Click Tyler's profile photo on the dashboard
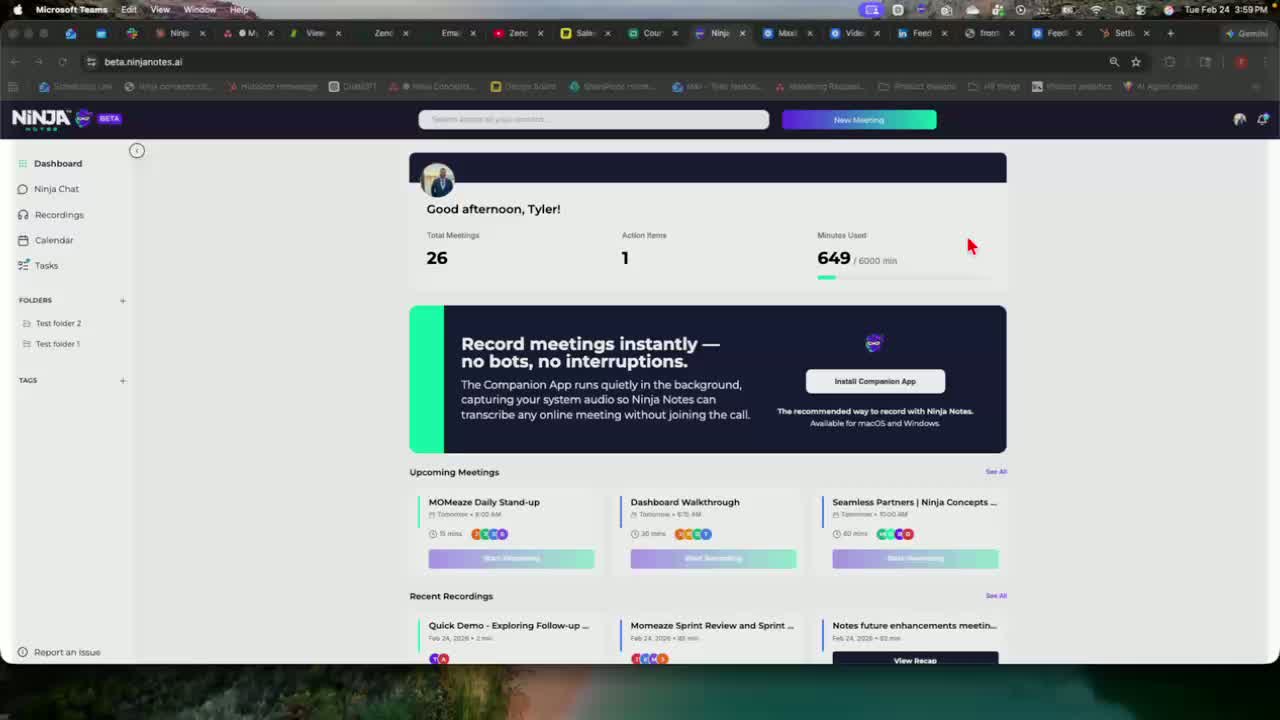Viewport: 1280px width, 720px height. pos(438,181)
